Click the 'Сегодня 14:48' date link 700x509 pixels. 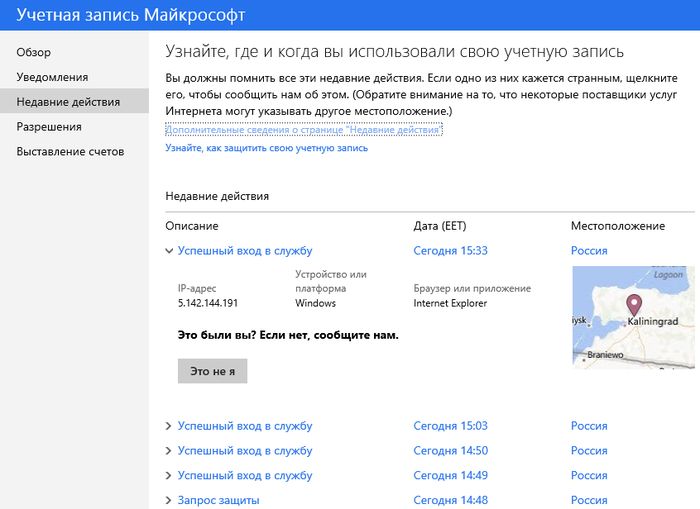pyautogui.click(x=450, y=500)
